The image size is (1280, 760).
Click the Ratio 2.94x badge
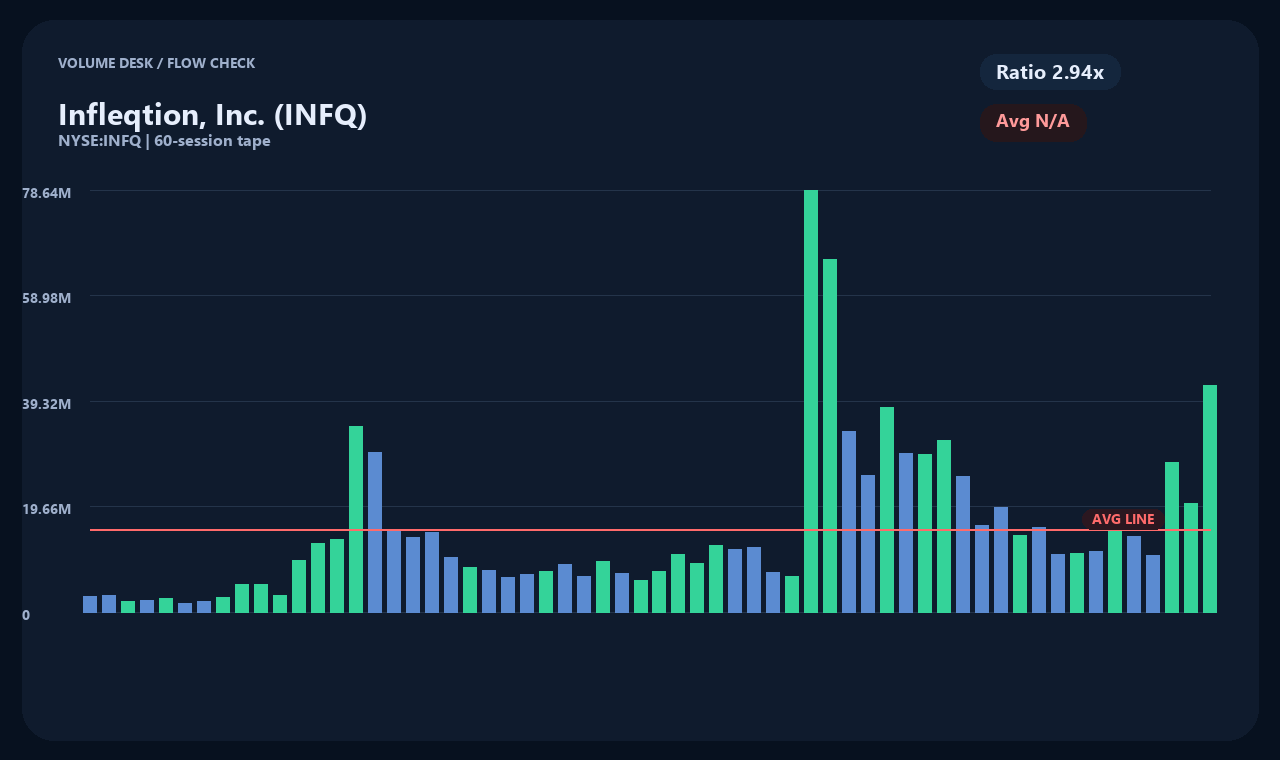click(1050, 72)
